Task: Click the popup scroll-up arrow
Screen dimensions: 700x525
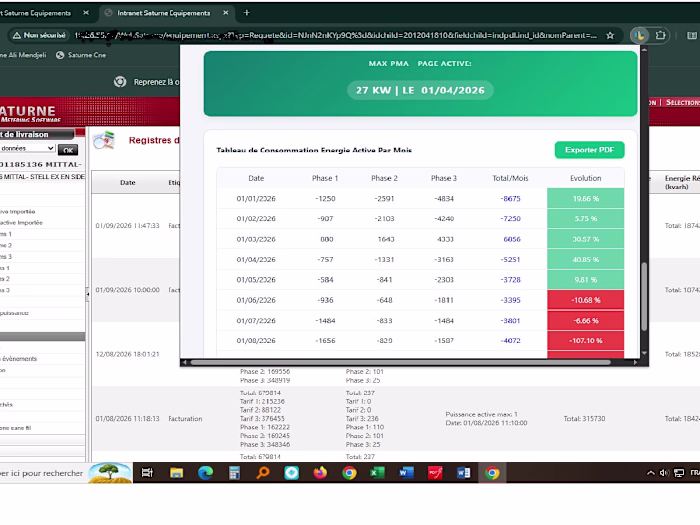Action: (644, 50)
